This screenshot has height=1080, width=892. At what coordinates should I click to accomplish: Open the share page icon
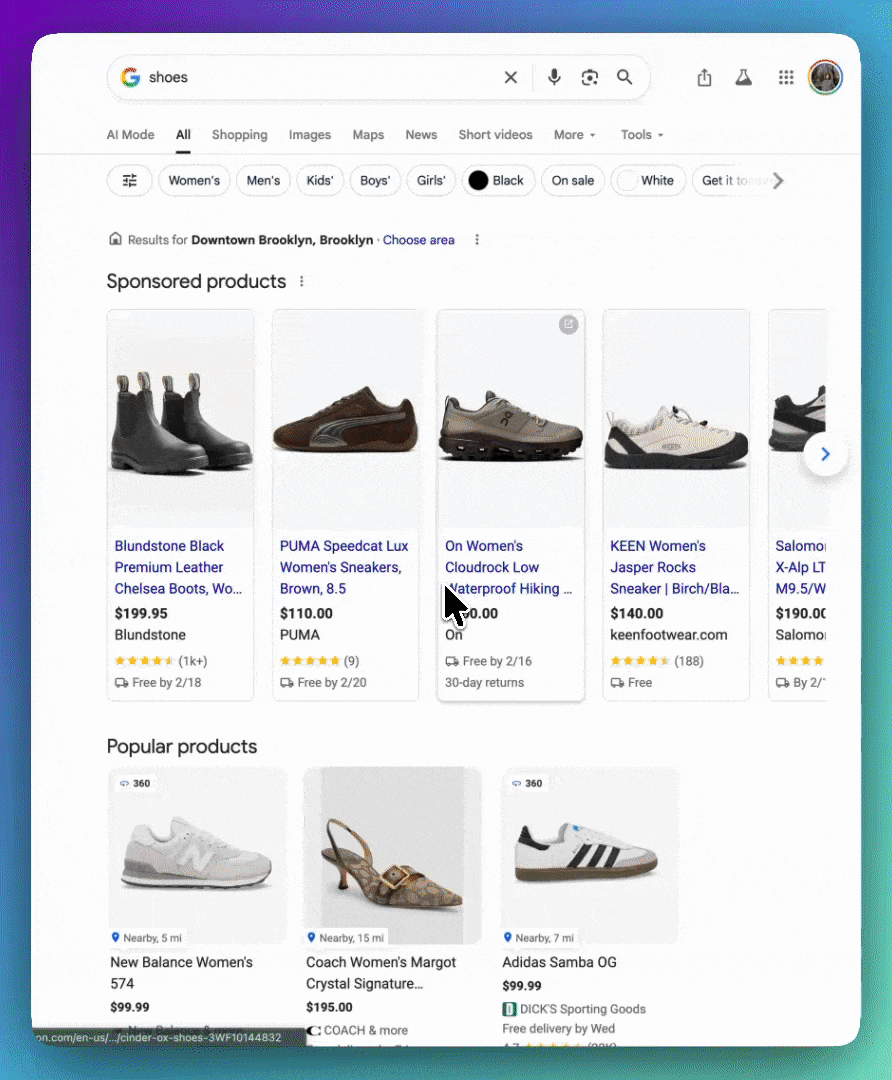point(704,78)
